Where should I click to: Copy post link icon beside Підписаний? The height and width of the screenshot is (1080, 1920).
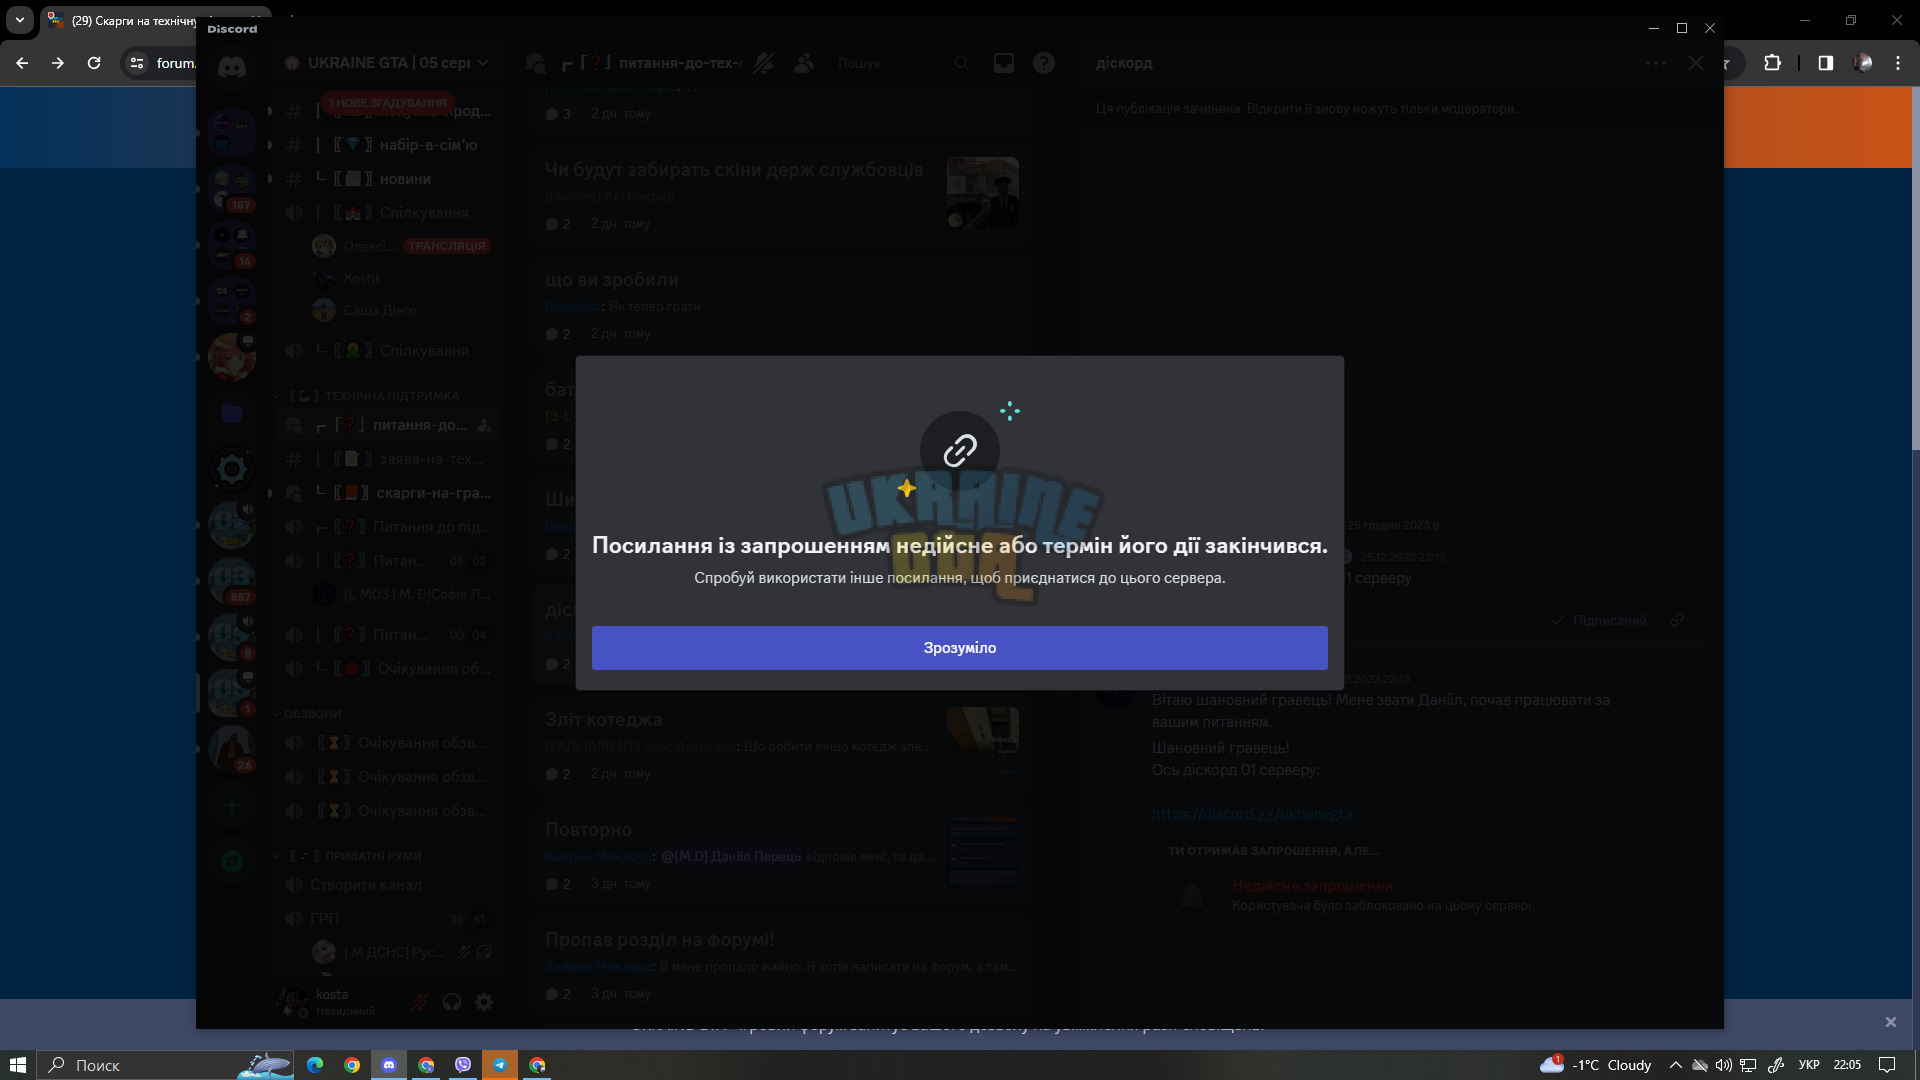click(1677, 620)
